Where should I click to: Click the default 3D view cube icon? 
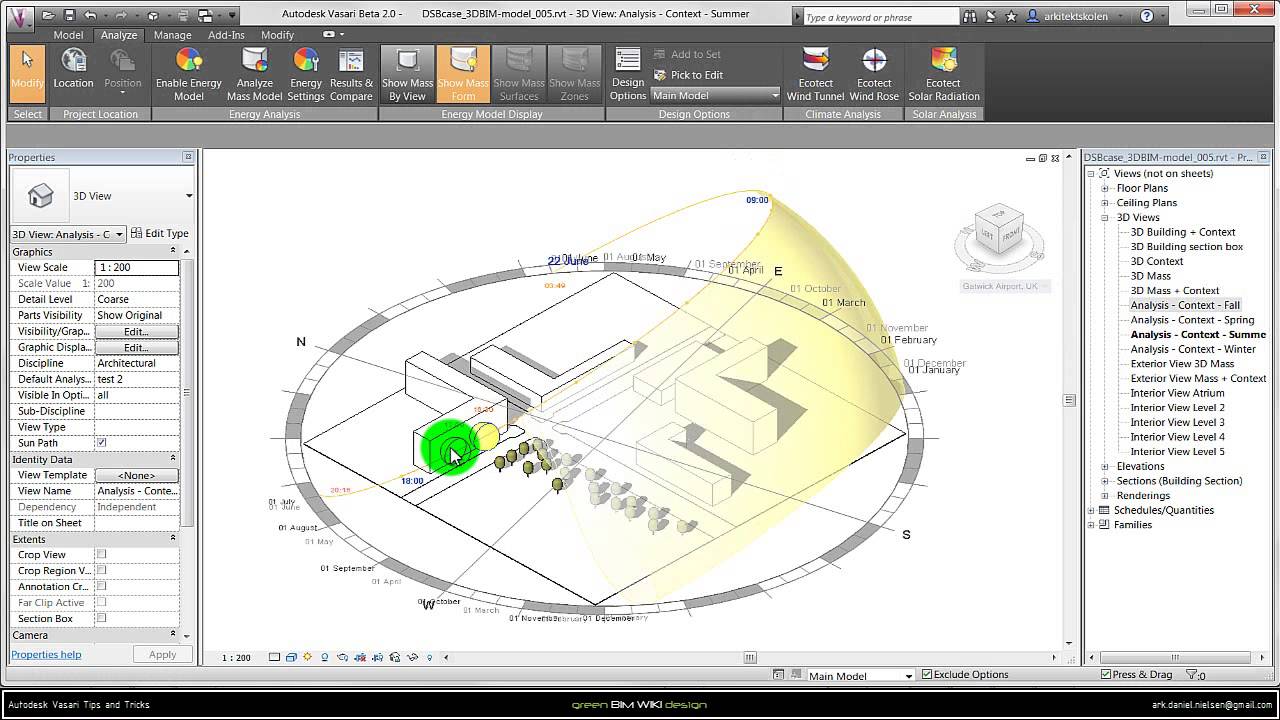point(153,16)
